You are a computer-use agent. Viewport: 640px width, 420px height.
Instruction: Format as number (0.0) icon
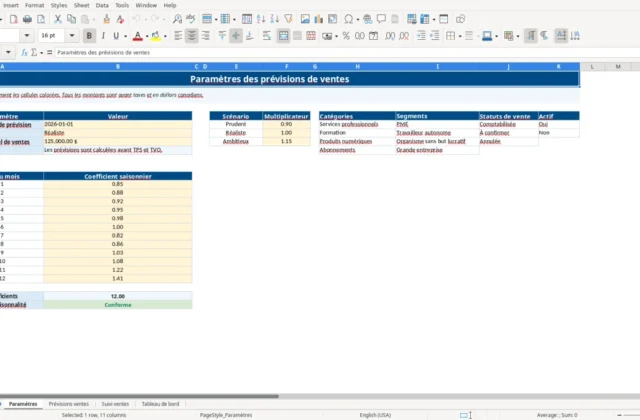pyautogui.click(x=360, y=36)
